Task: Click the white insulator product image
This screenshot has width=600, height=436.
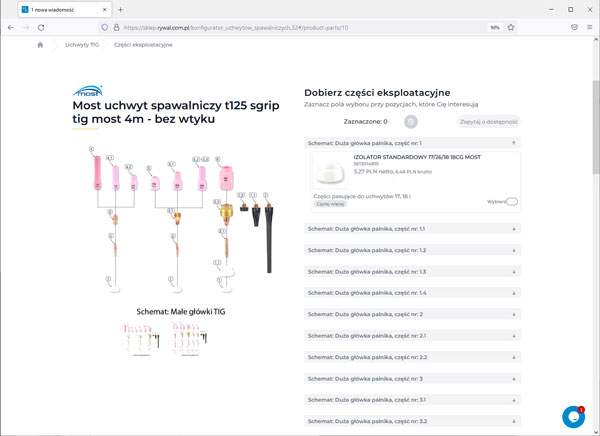Action: coord(330,171)
